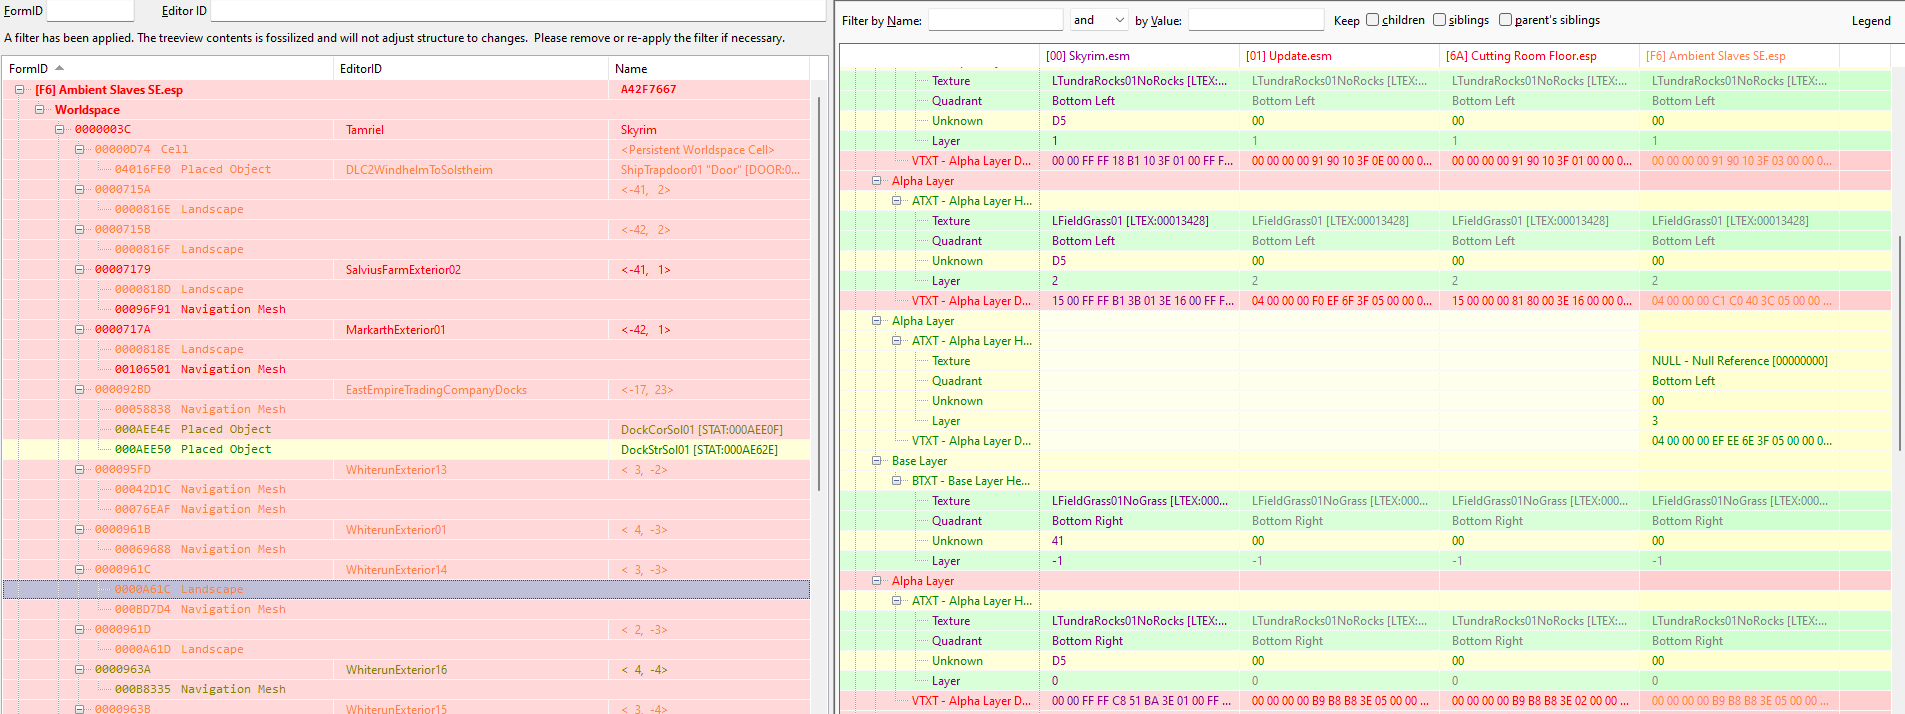The image size is (1905, 714).
Task: Select the 00096F91 Navigation Mesh record
Action: (406, 309)
